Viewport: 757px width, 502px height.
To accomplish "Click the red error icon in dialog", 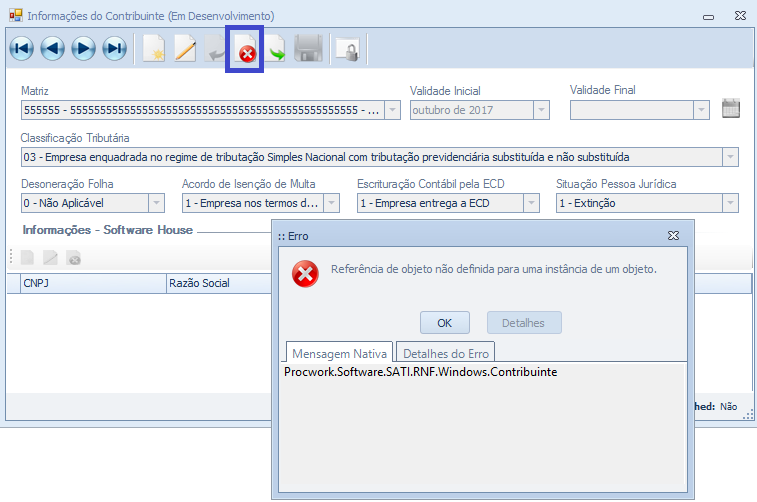I will coord(305,274).
